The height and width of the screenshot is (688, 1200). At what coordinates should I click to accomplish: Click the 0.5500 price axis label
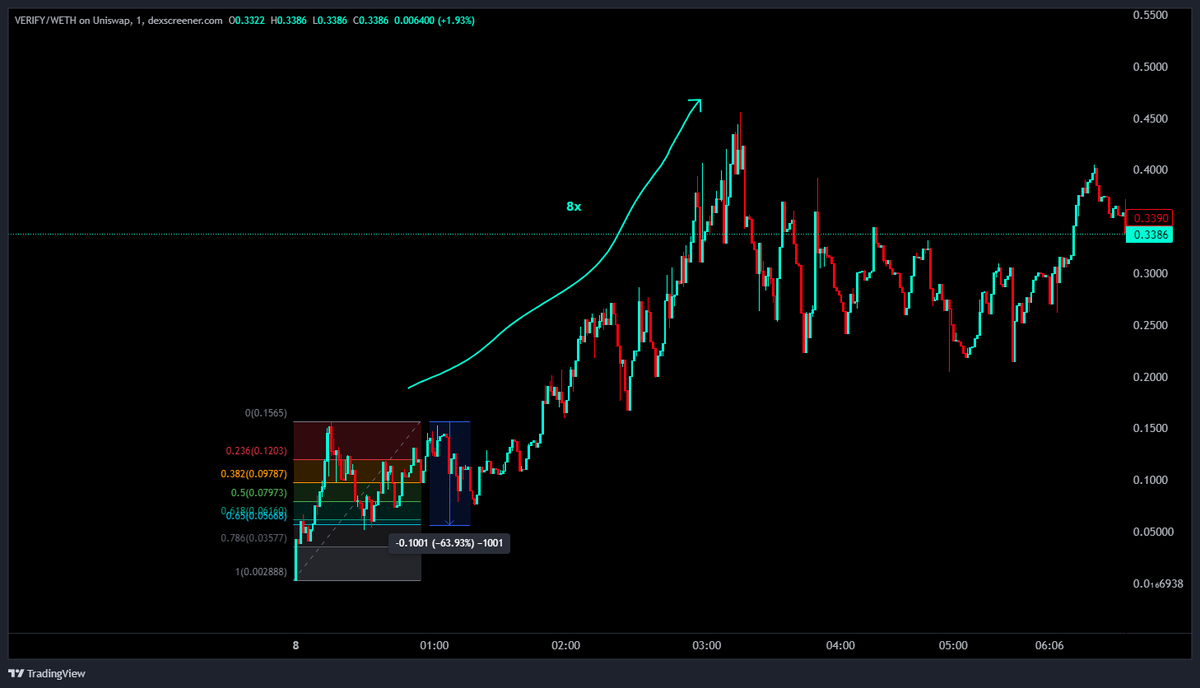click(x=1149, y=15)
